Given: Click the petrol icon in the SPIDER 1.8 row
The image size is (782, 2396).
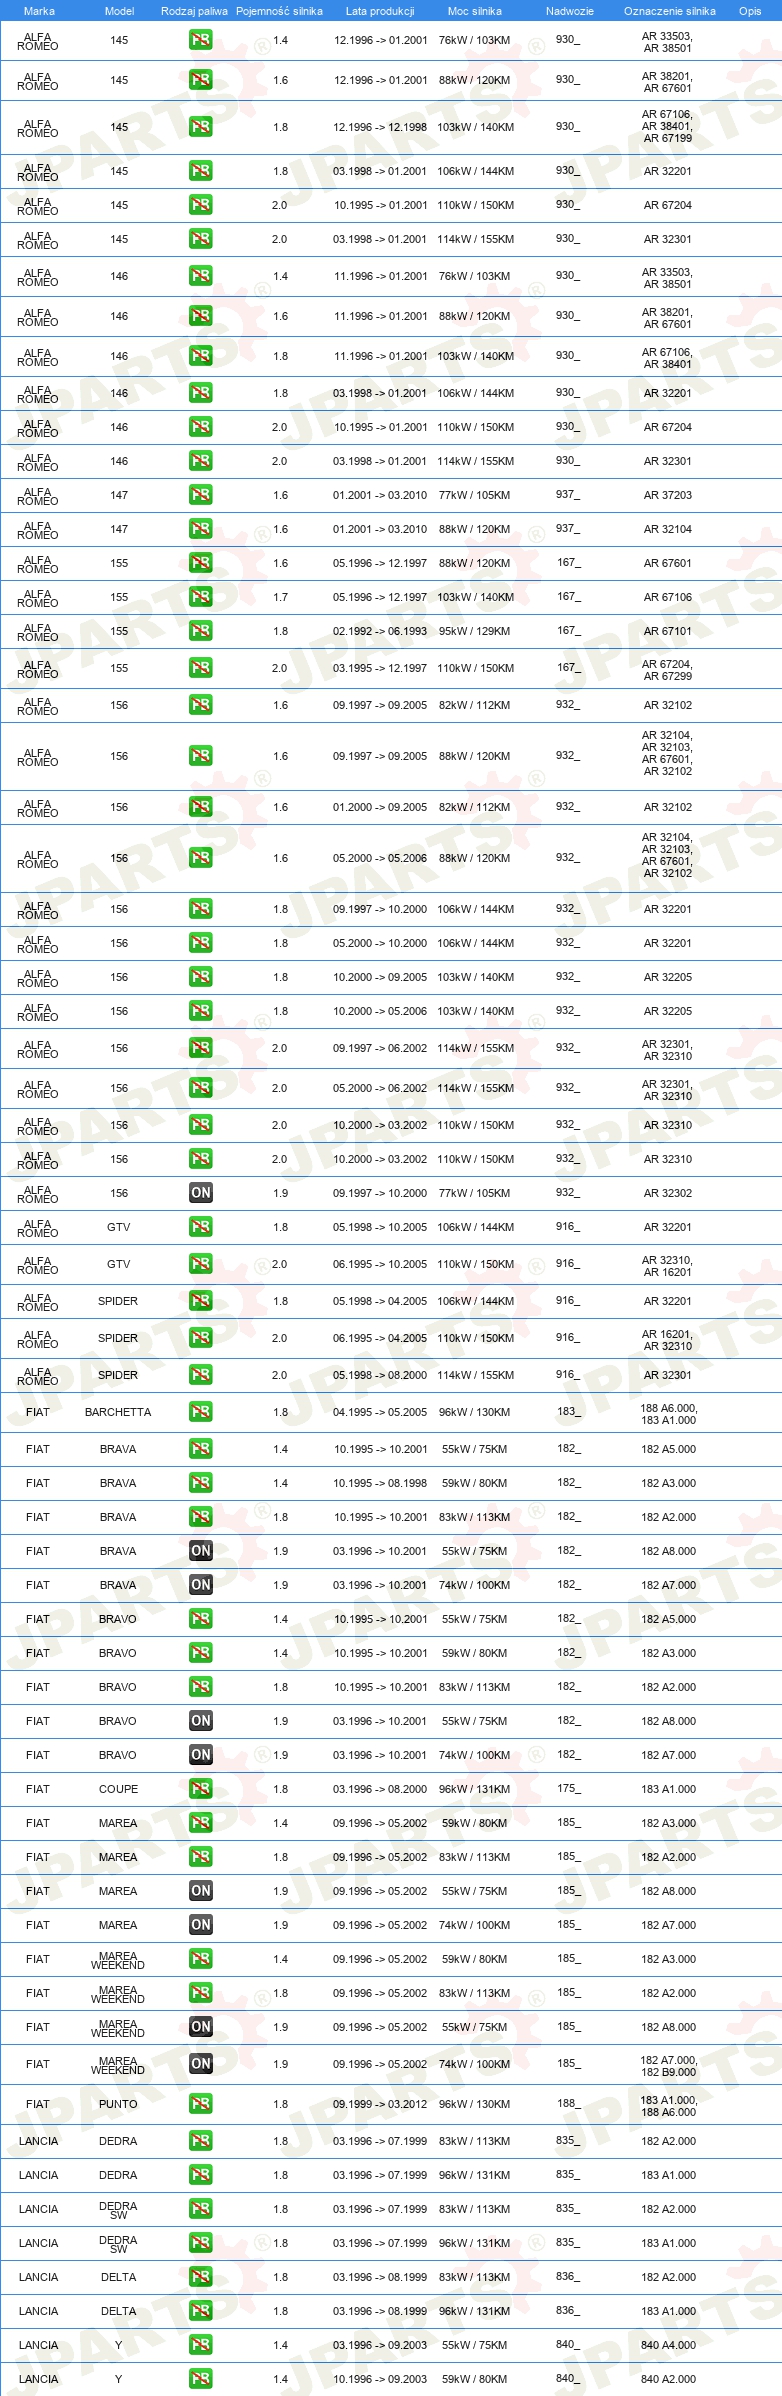Looking at the screenshot, I should point(200,1301).
